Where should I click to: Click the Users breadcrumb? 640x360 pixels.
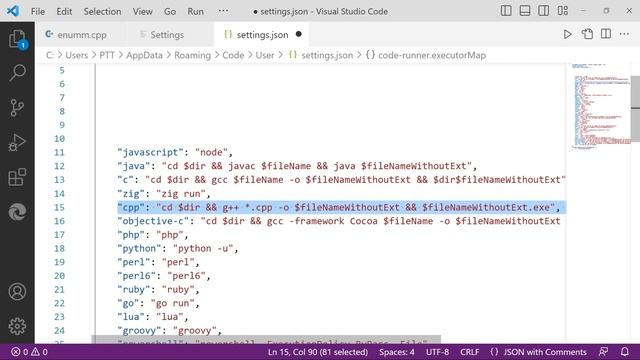coord(77,55)
